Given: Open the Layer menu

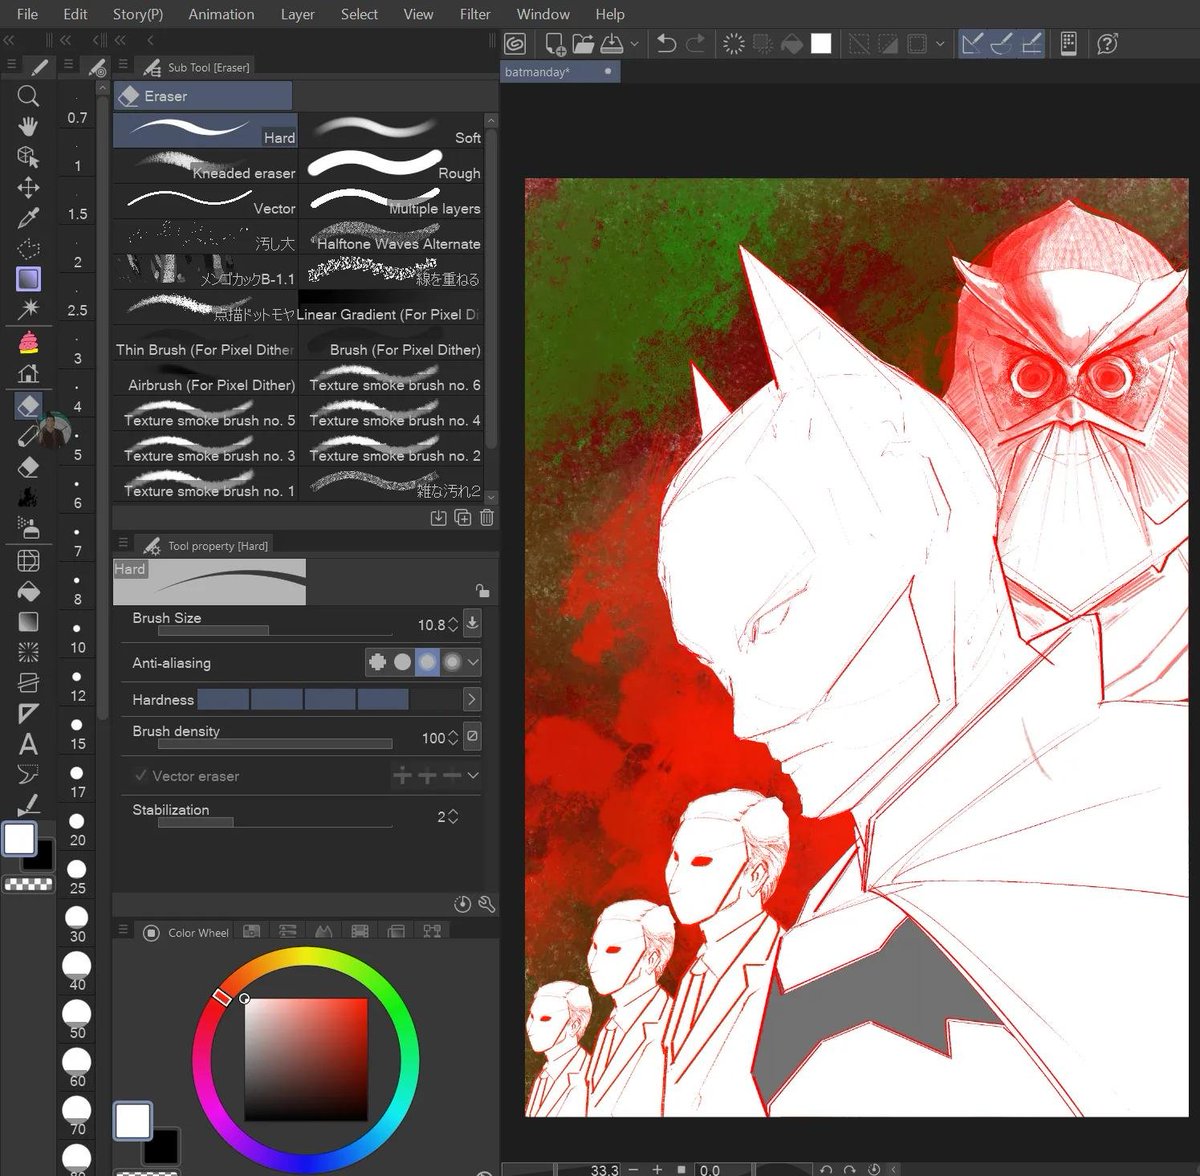Looking at the screenshot, I should click(x=297, y=14).
